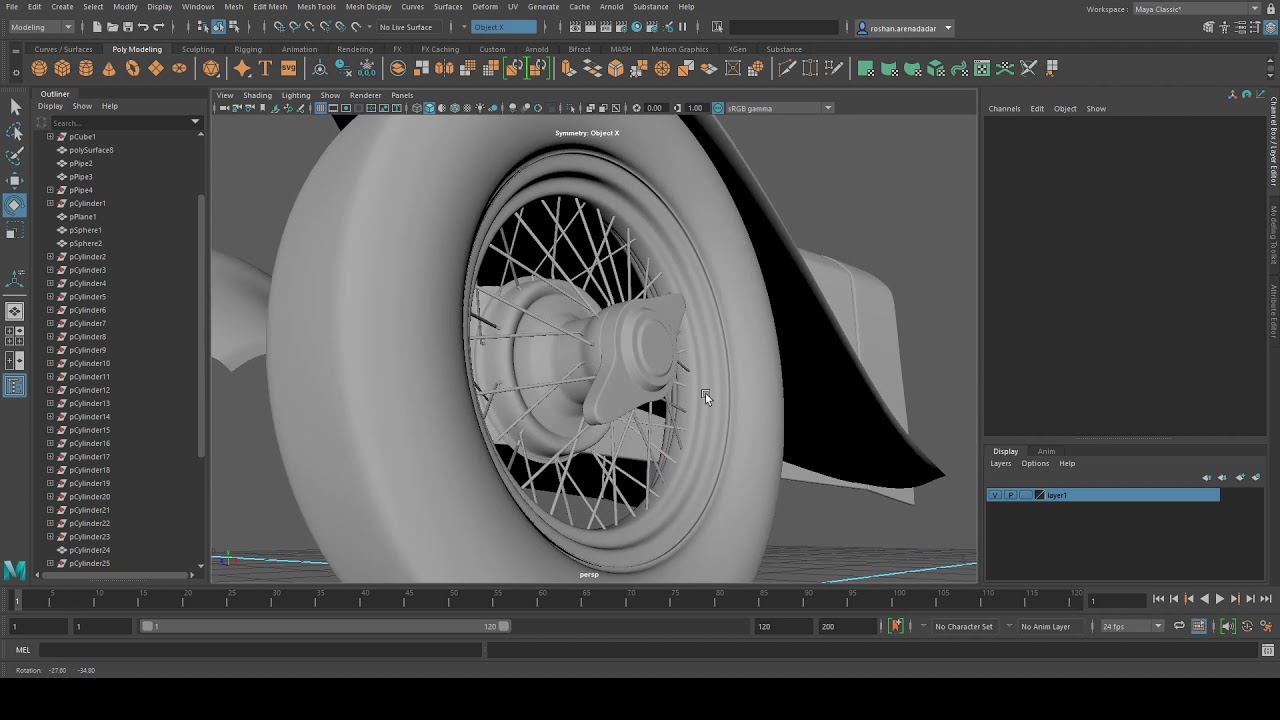Toggle layer1 visibility (V)

click(994, 495)
